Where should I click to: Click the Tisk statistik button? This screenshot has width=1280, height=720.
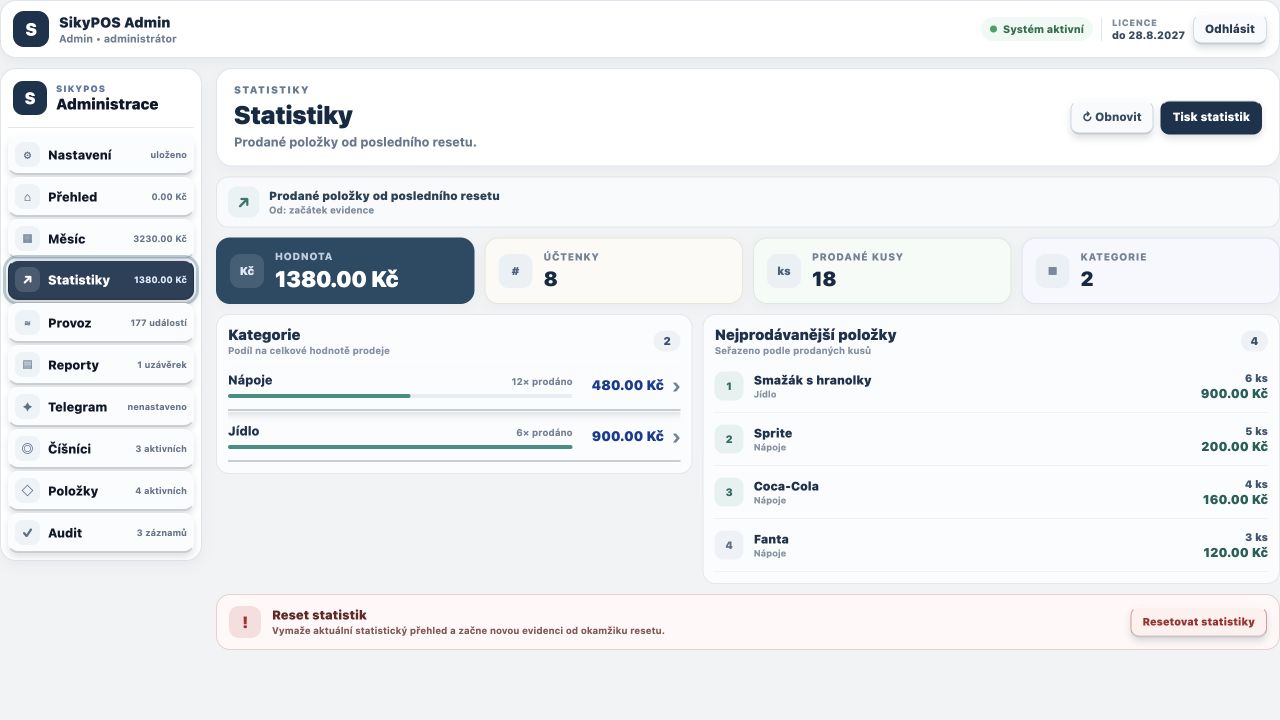1211,117
